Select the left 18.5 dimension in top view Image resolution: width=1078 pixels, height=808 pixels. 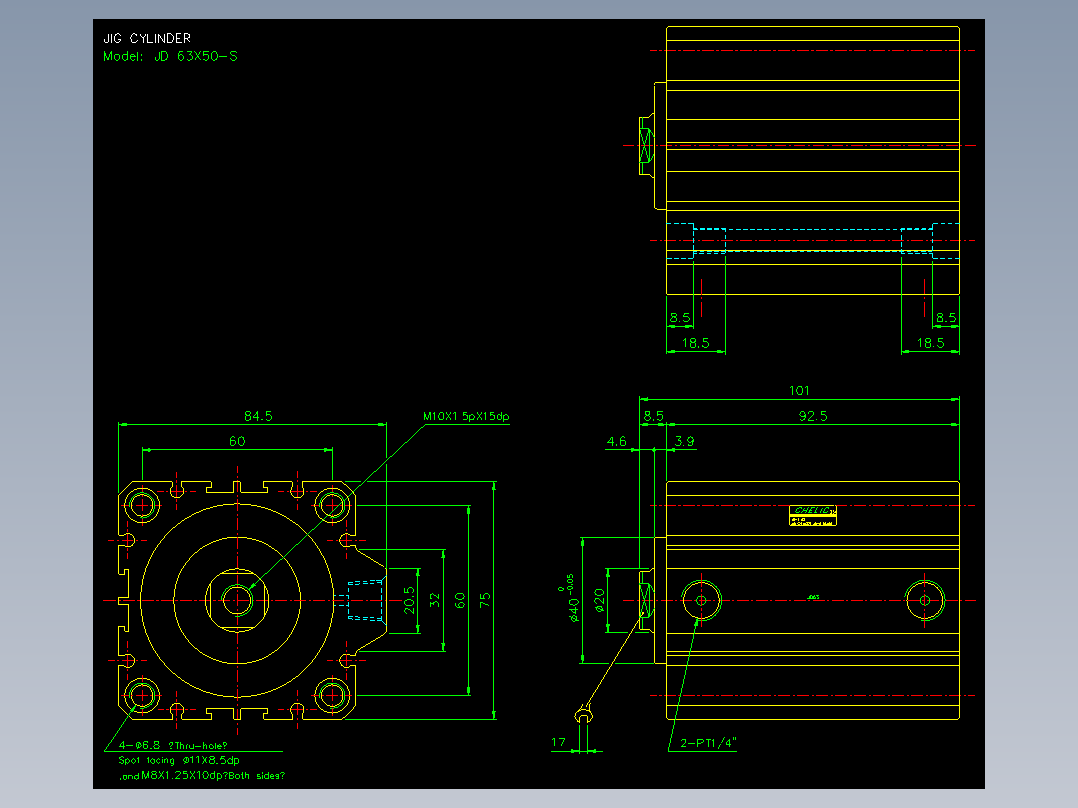point(695,343)
